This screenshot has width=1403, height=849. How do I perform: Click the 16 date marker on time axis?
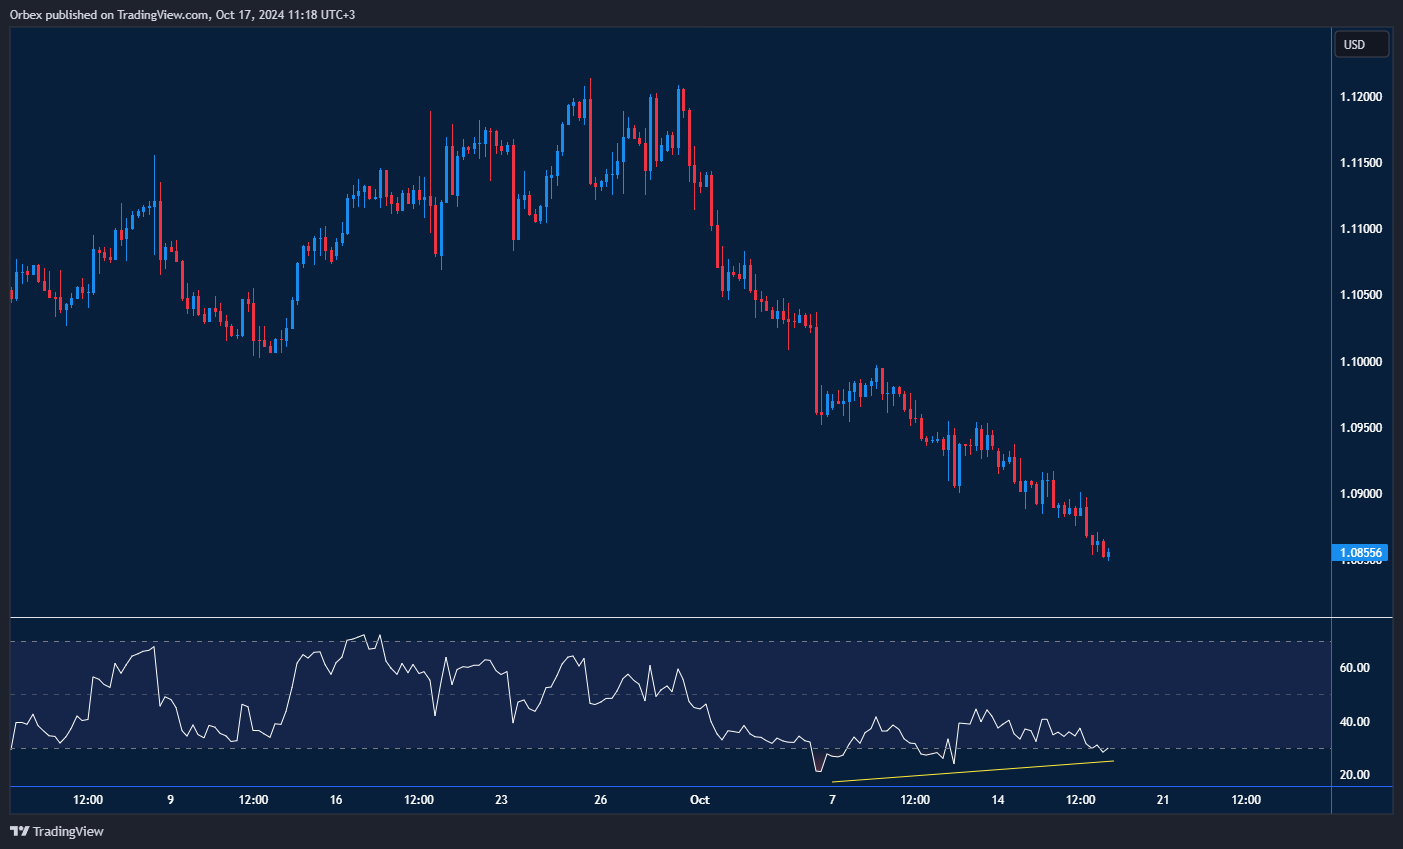(336, 800)
